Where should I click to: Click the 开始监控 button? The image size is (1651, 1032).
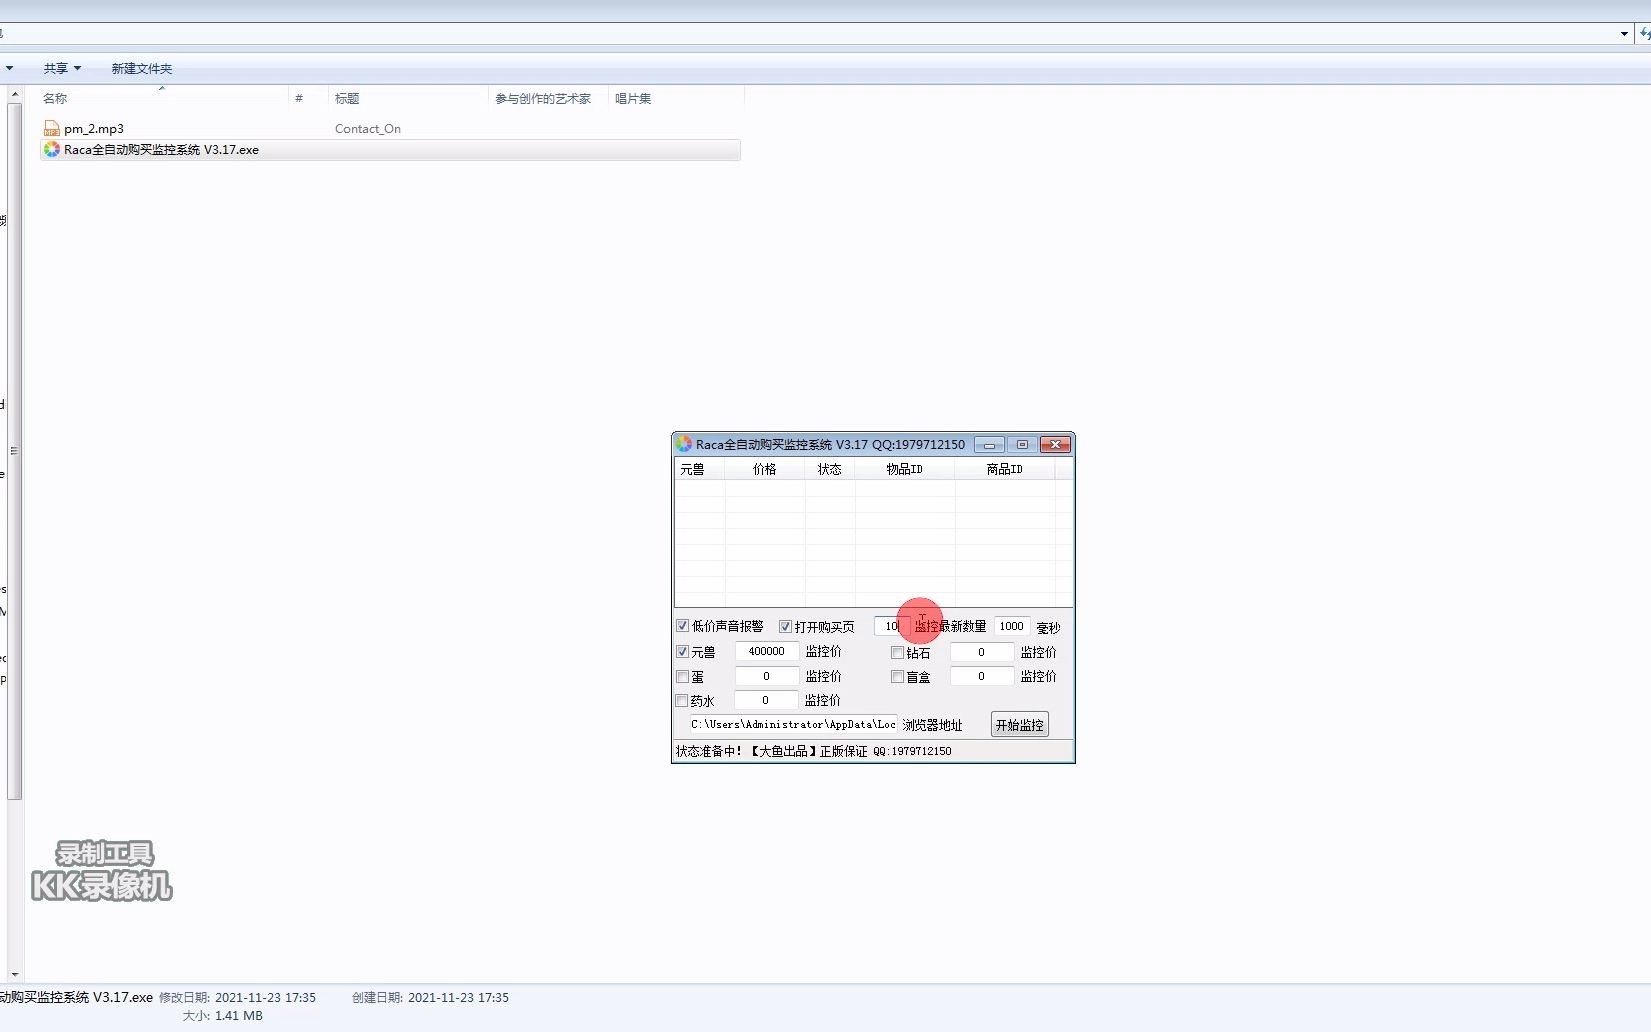1020,725
